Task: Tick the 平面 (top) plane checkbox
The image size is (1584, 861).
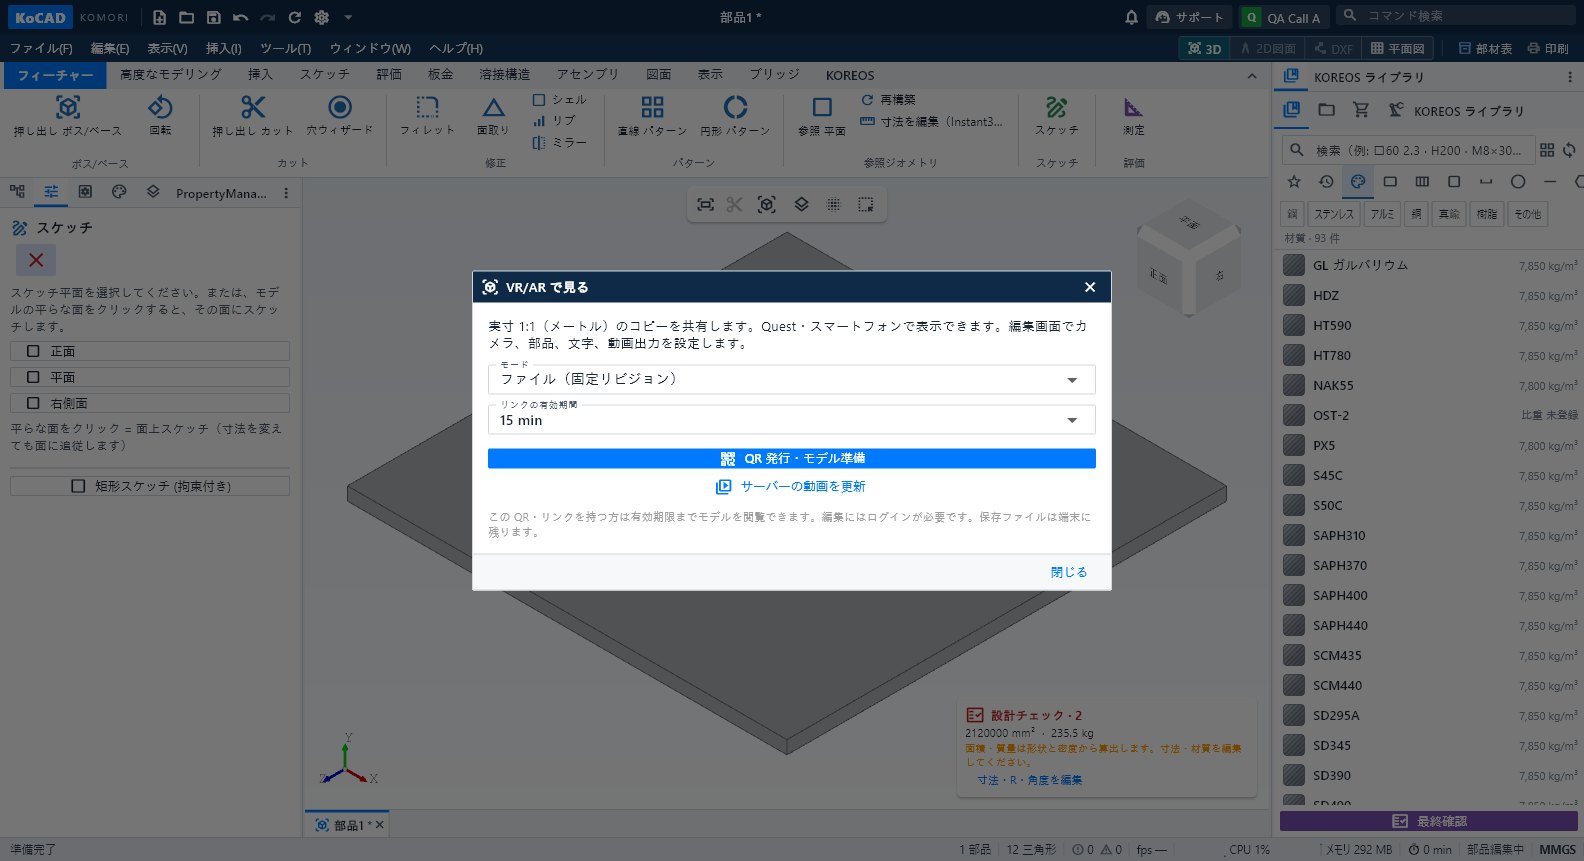Action: [33, 377]
